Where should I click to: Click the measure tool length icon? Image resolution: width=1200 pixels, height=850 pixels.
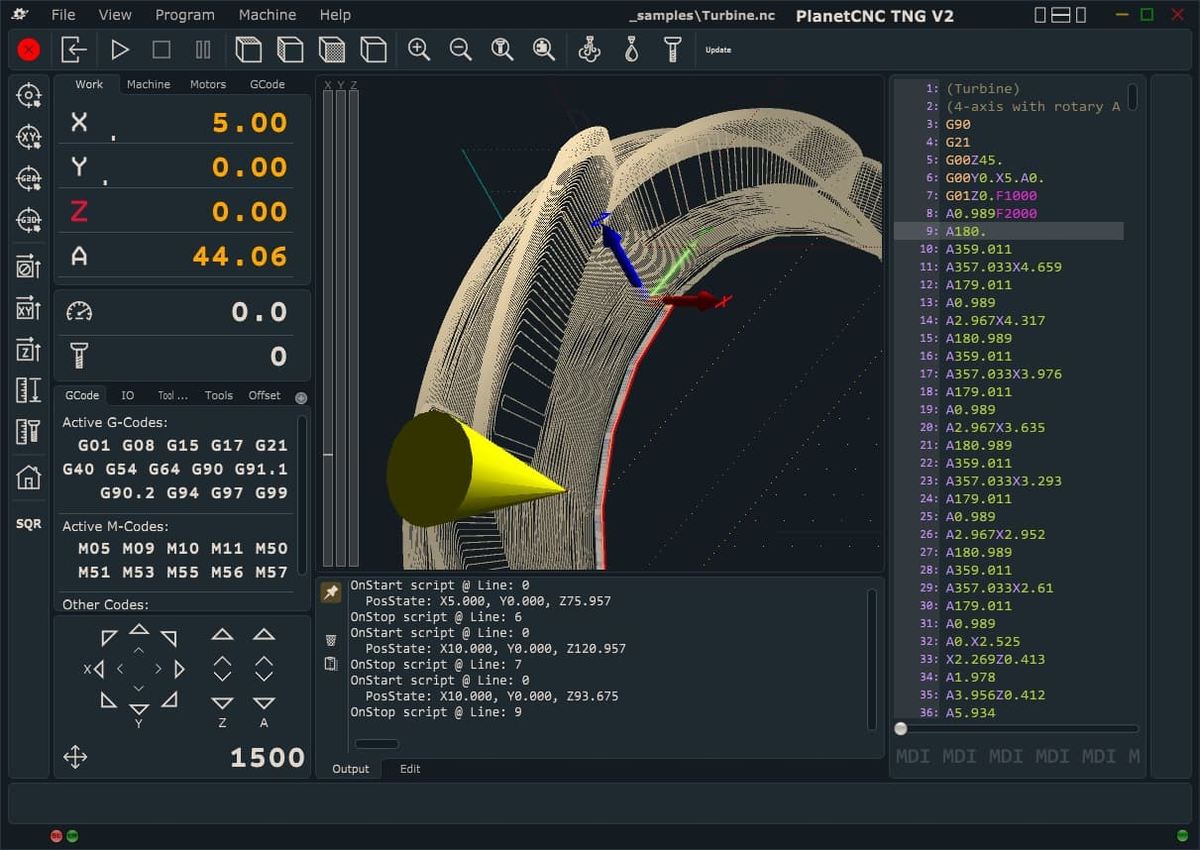(x=28, y=432)
